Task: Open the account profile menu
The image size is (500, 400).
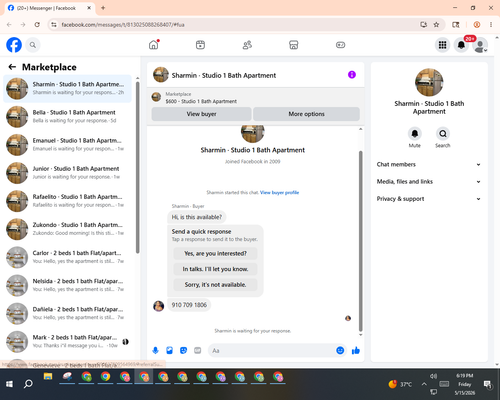Action: click(480, 45)
